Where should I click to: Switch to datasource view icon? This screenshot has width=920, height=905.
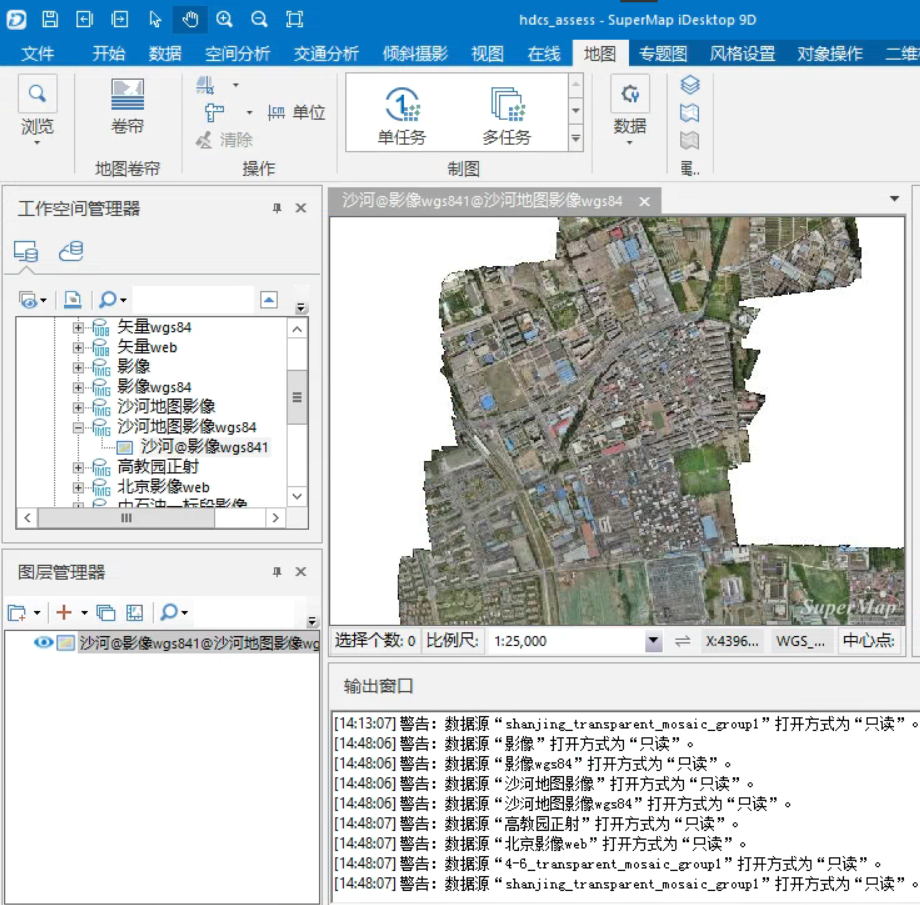pos(71,251)
